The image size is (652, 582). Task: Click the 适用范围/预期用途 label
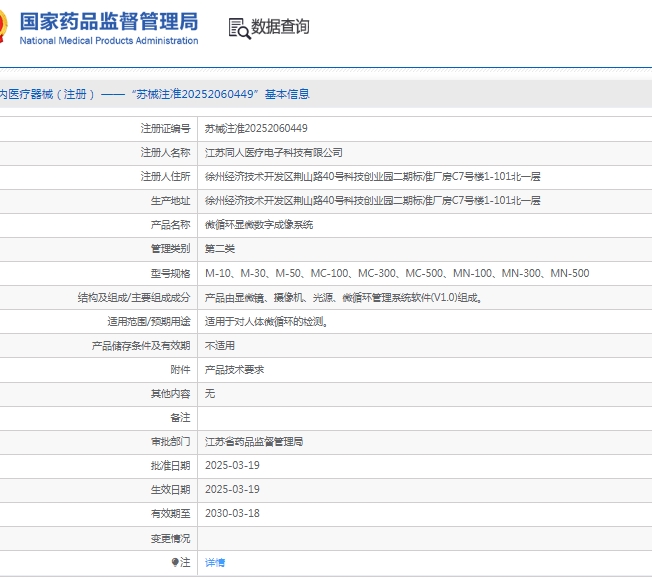coord(149,321)
